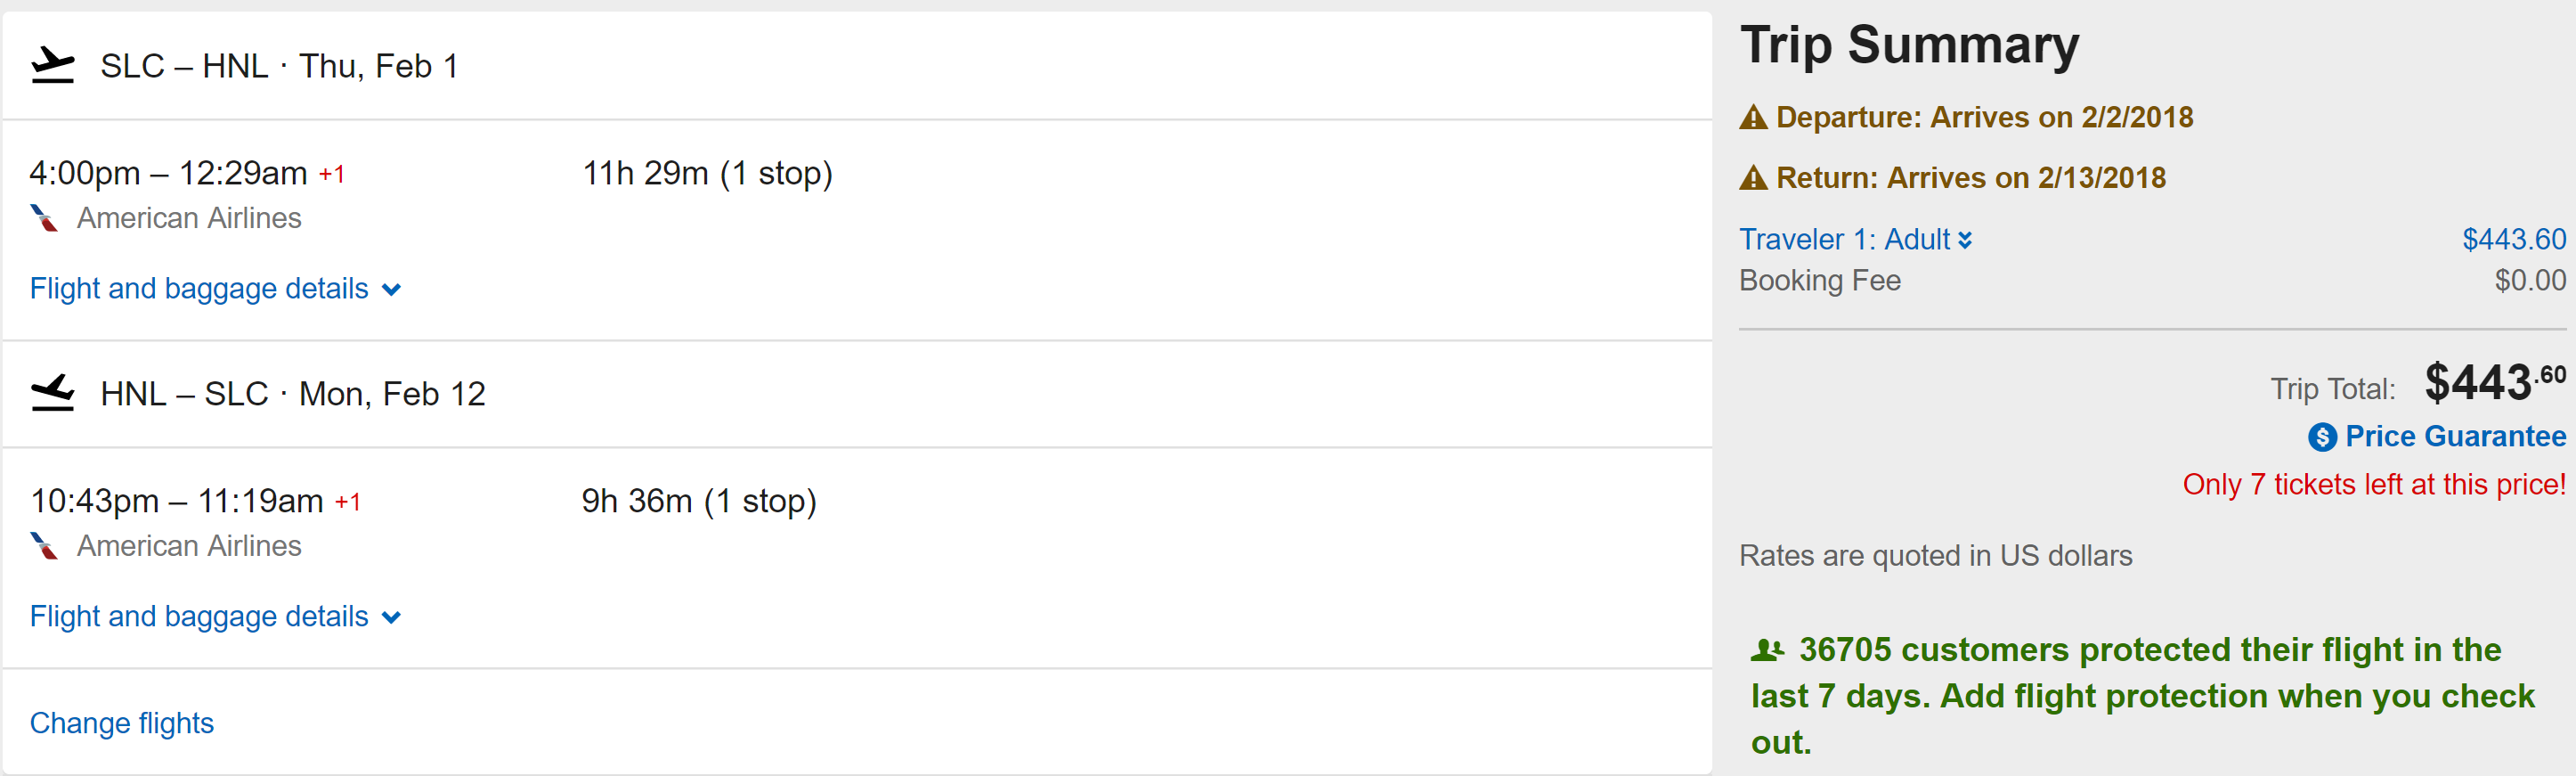Click the departing plane icon for SLC – HNL
Screen dimensions: 2576x776
click(53, 66)
